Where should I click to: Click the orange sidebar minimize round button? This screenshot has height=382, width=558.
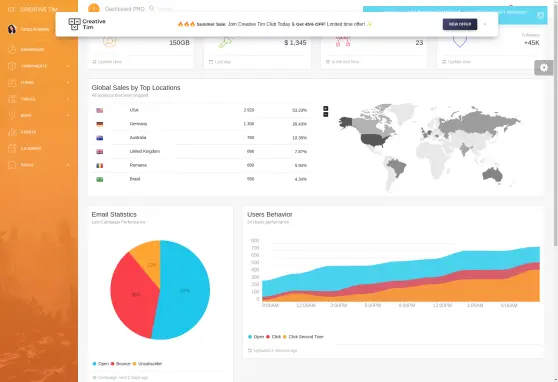click(x=94, y=8)
